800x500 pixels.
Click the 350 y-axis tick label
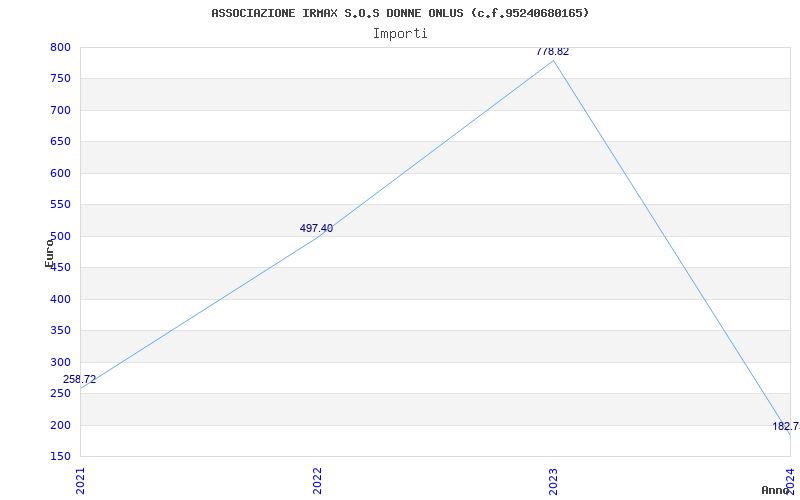[60, 331]
